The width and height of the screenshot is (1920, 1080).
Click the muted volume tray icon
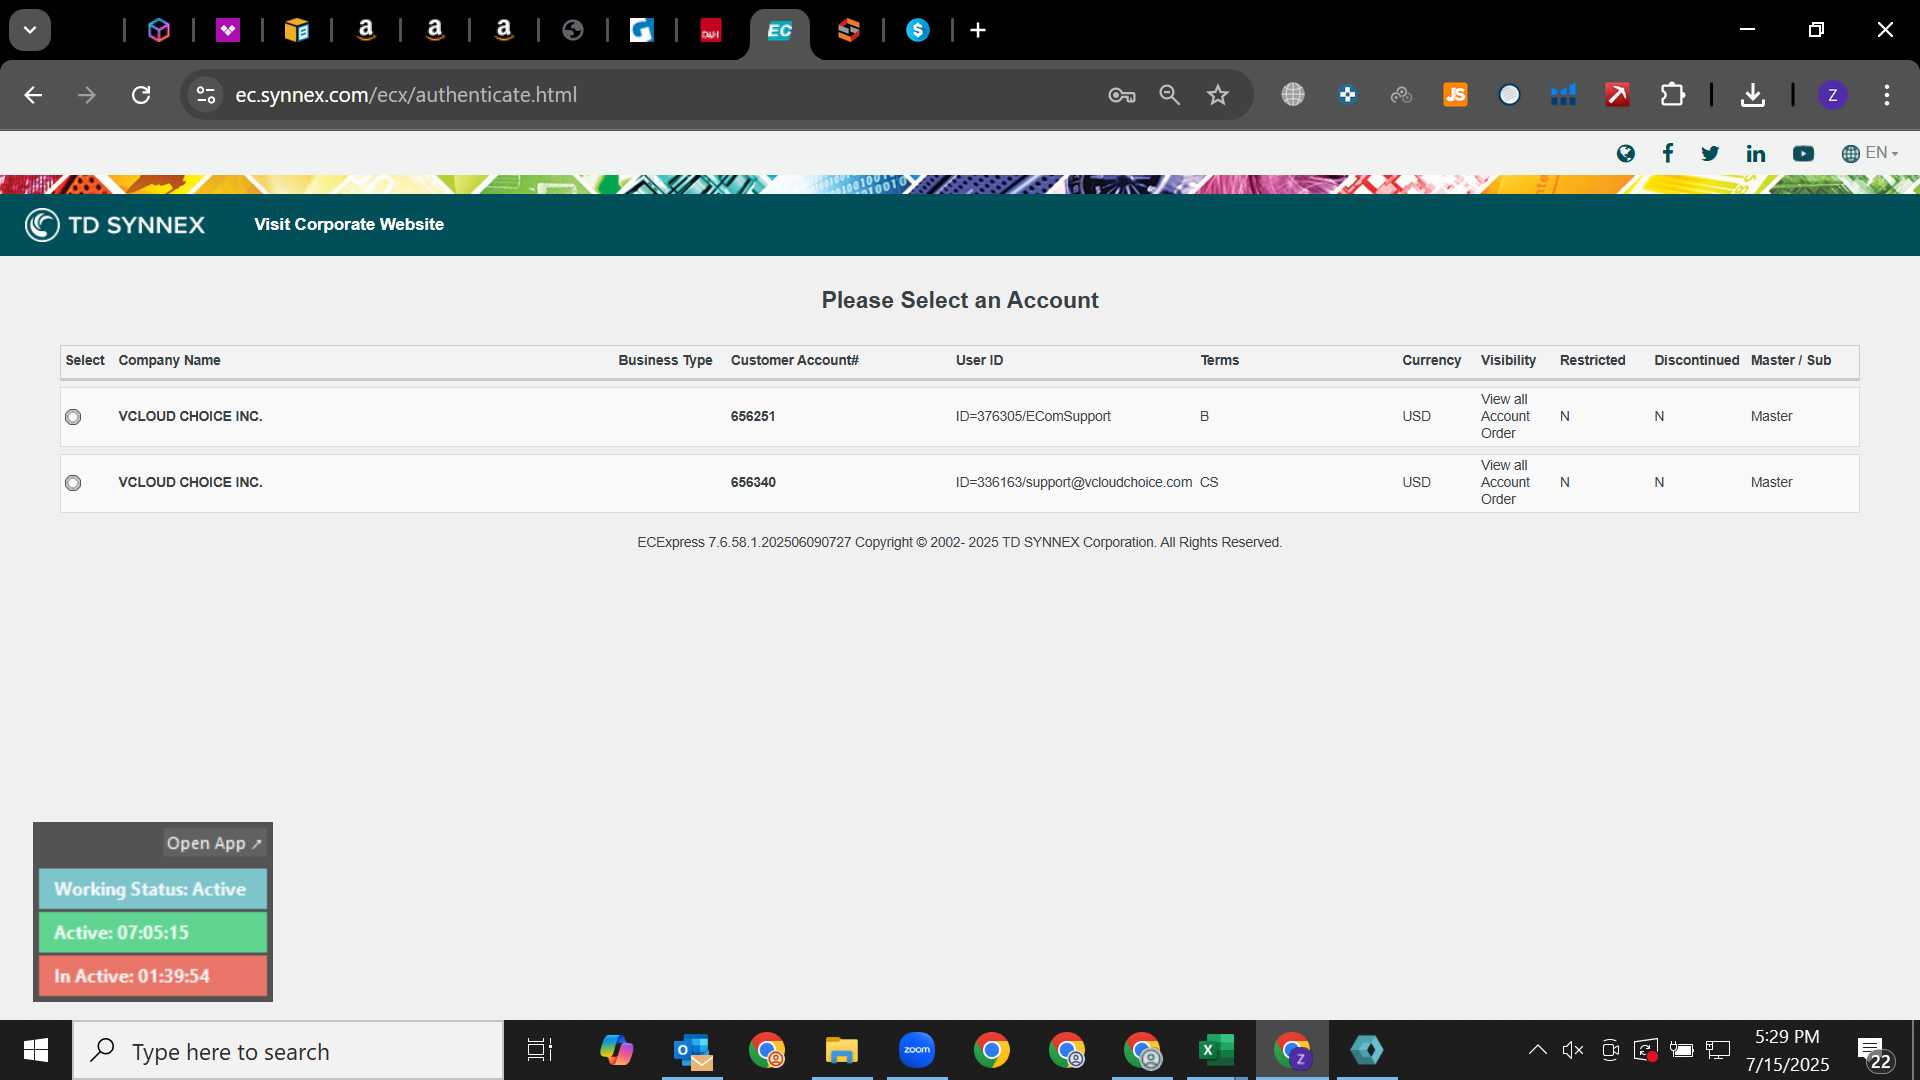pyautogui.click(x=1573, y=1050)
